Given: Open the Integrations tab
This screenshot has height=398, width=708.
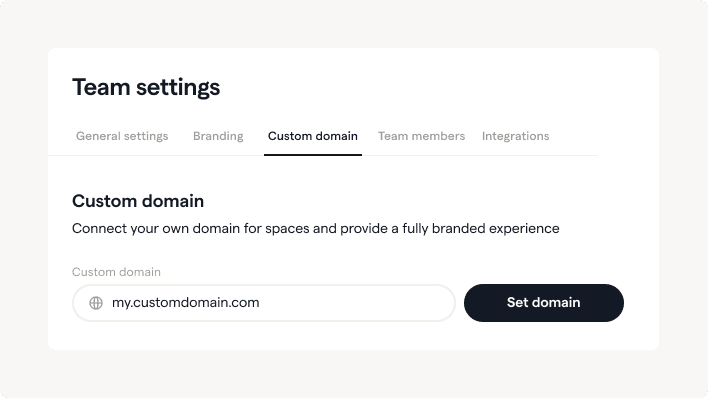Looking at the screenshot, I should tap(515, 136).
